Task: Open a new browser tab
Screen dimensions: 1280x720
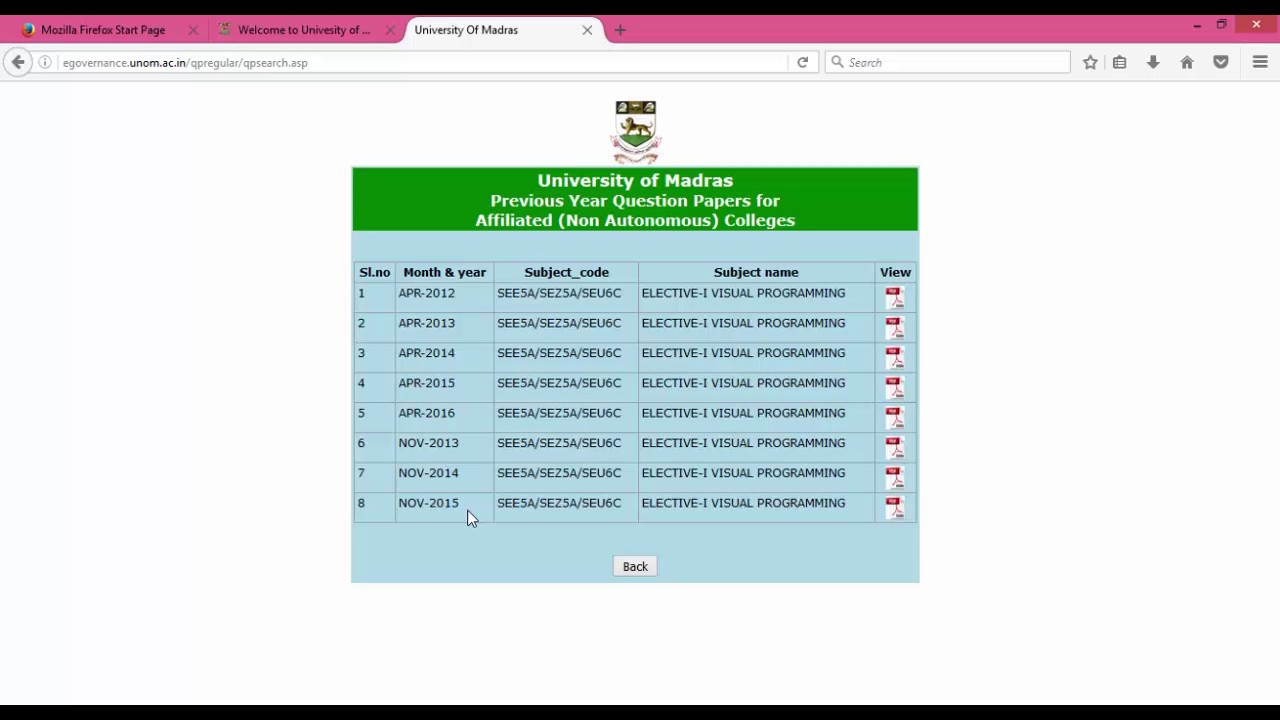Action: 620,30
